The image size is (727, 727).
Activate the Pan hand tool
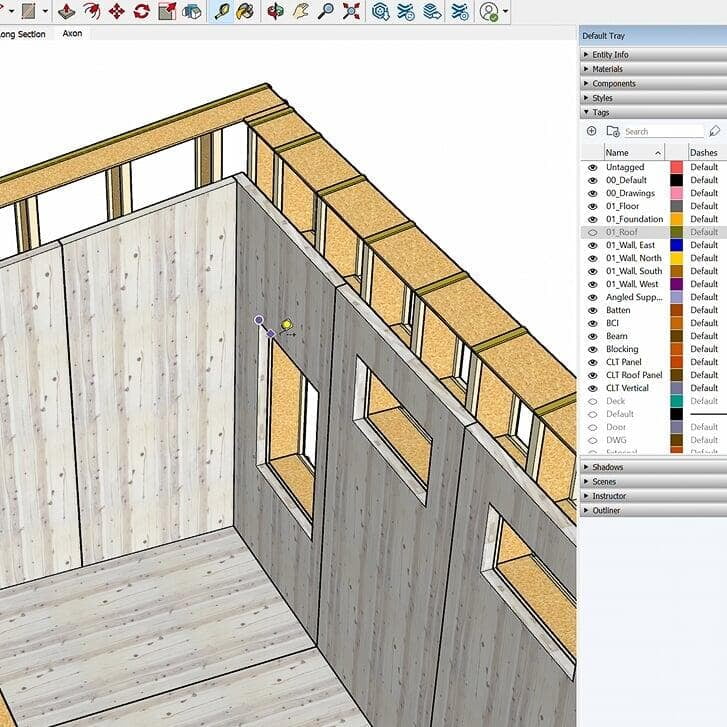point(301,12)
